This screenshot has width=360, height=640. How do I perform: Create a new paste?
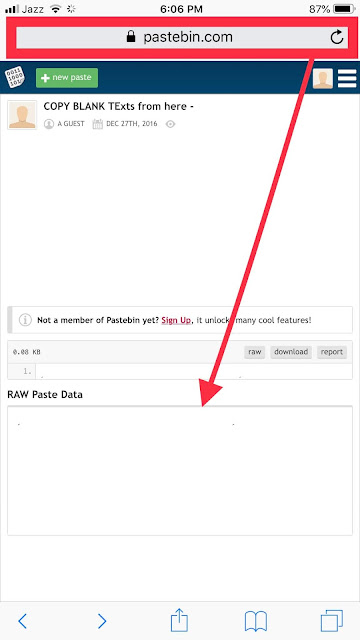(67, 78)
